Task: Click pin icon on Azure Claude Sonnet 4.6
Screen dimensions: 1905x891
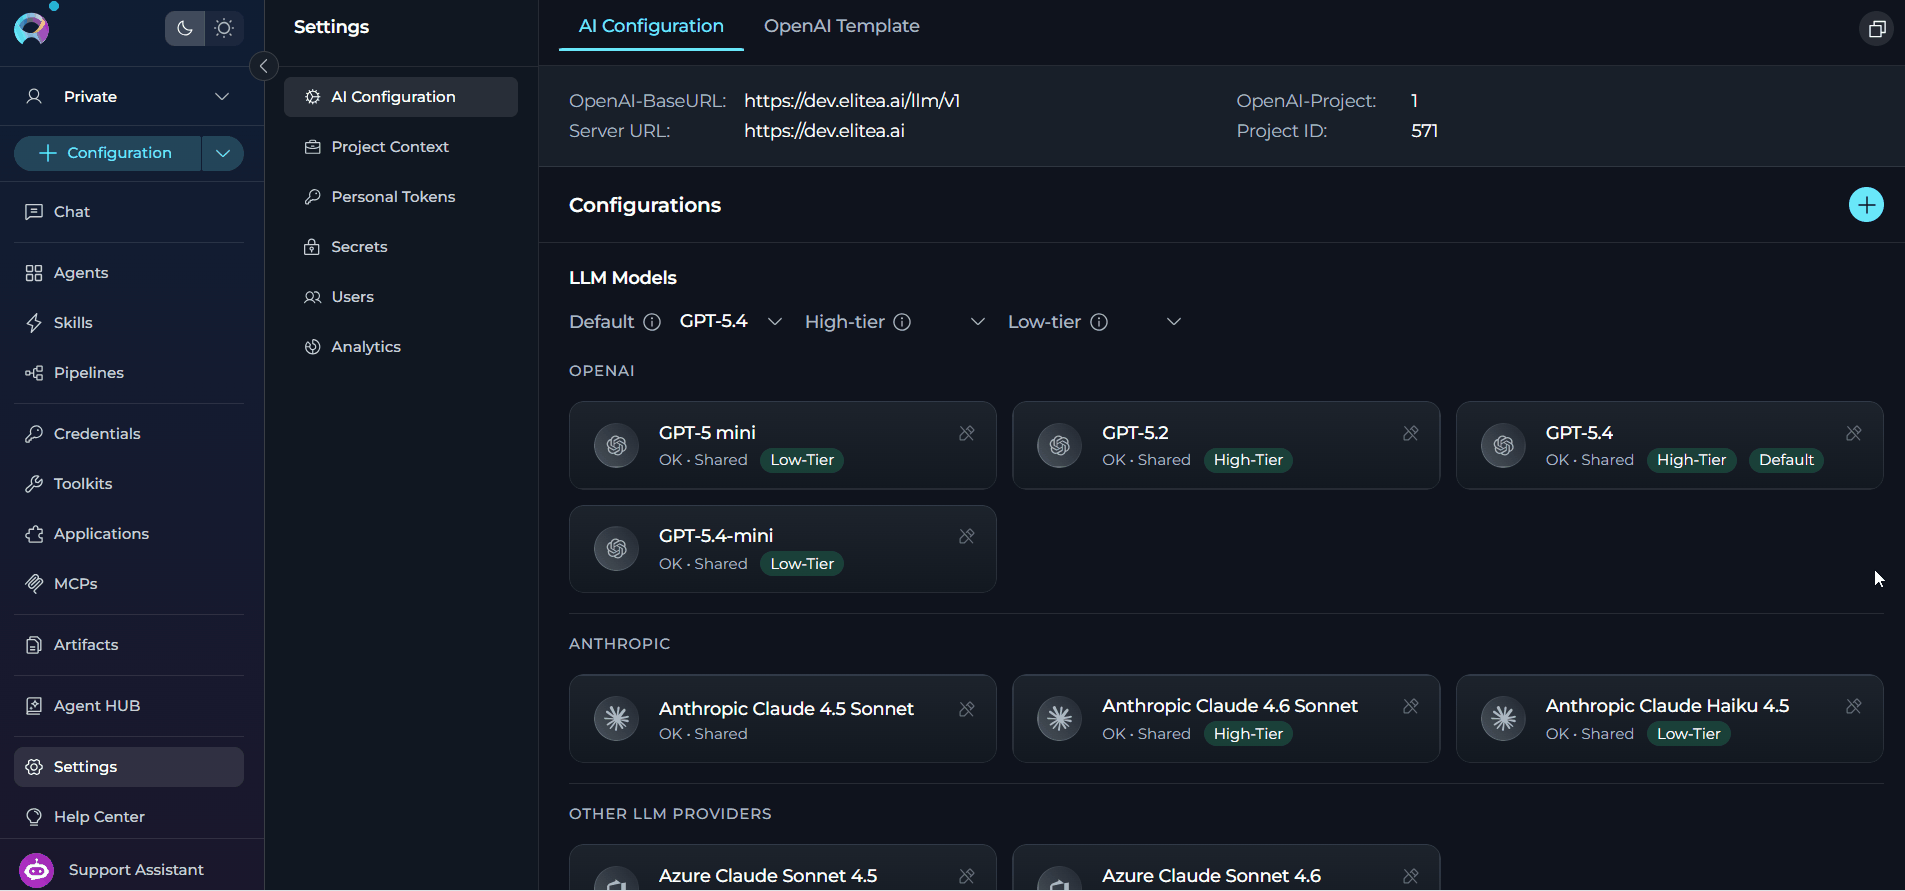Action: click(1411, 876)
